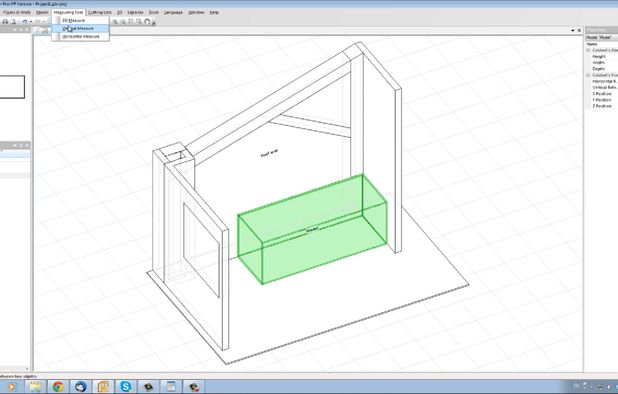Open the Model menu
Viewport: 618px width, 394px height.
[42, 13]
